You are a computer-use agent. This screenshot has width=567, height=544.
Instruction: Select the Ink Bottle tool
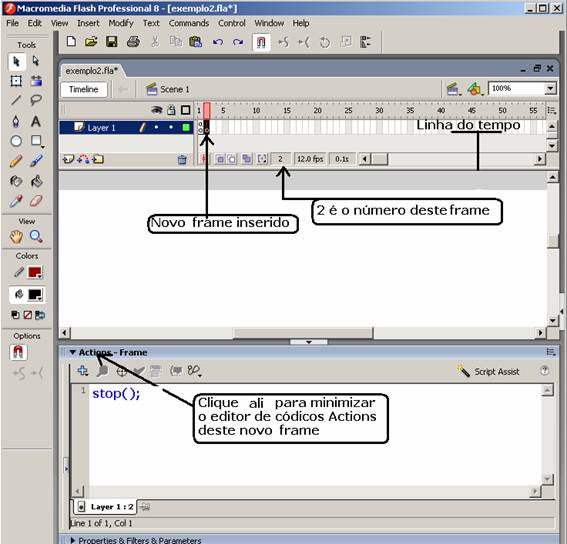16,180
